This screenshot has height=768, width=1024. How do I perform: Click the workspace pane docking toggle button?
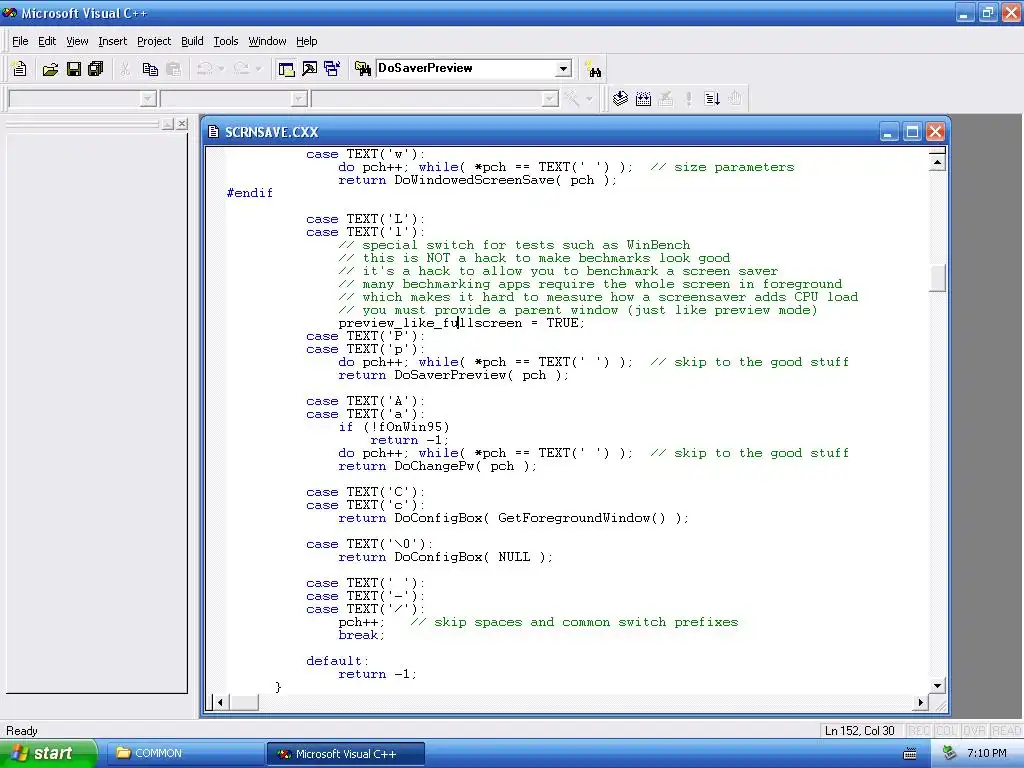click(168, 123)
